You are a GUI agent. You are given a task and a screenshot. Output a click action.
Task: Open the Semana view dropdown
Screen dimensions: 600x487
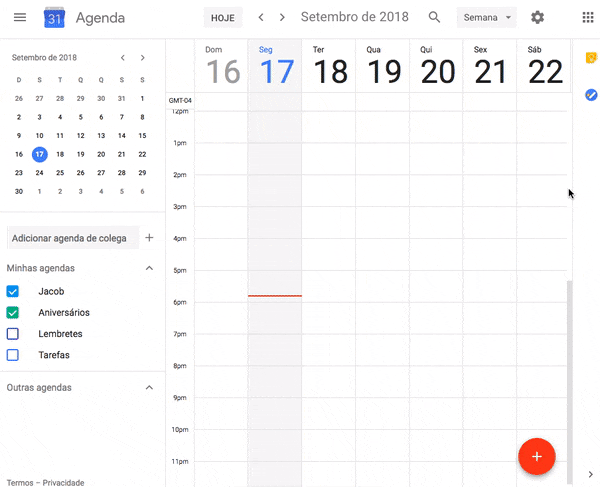click(486, 18)
